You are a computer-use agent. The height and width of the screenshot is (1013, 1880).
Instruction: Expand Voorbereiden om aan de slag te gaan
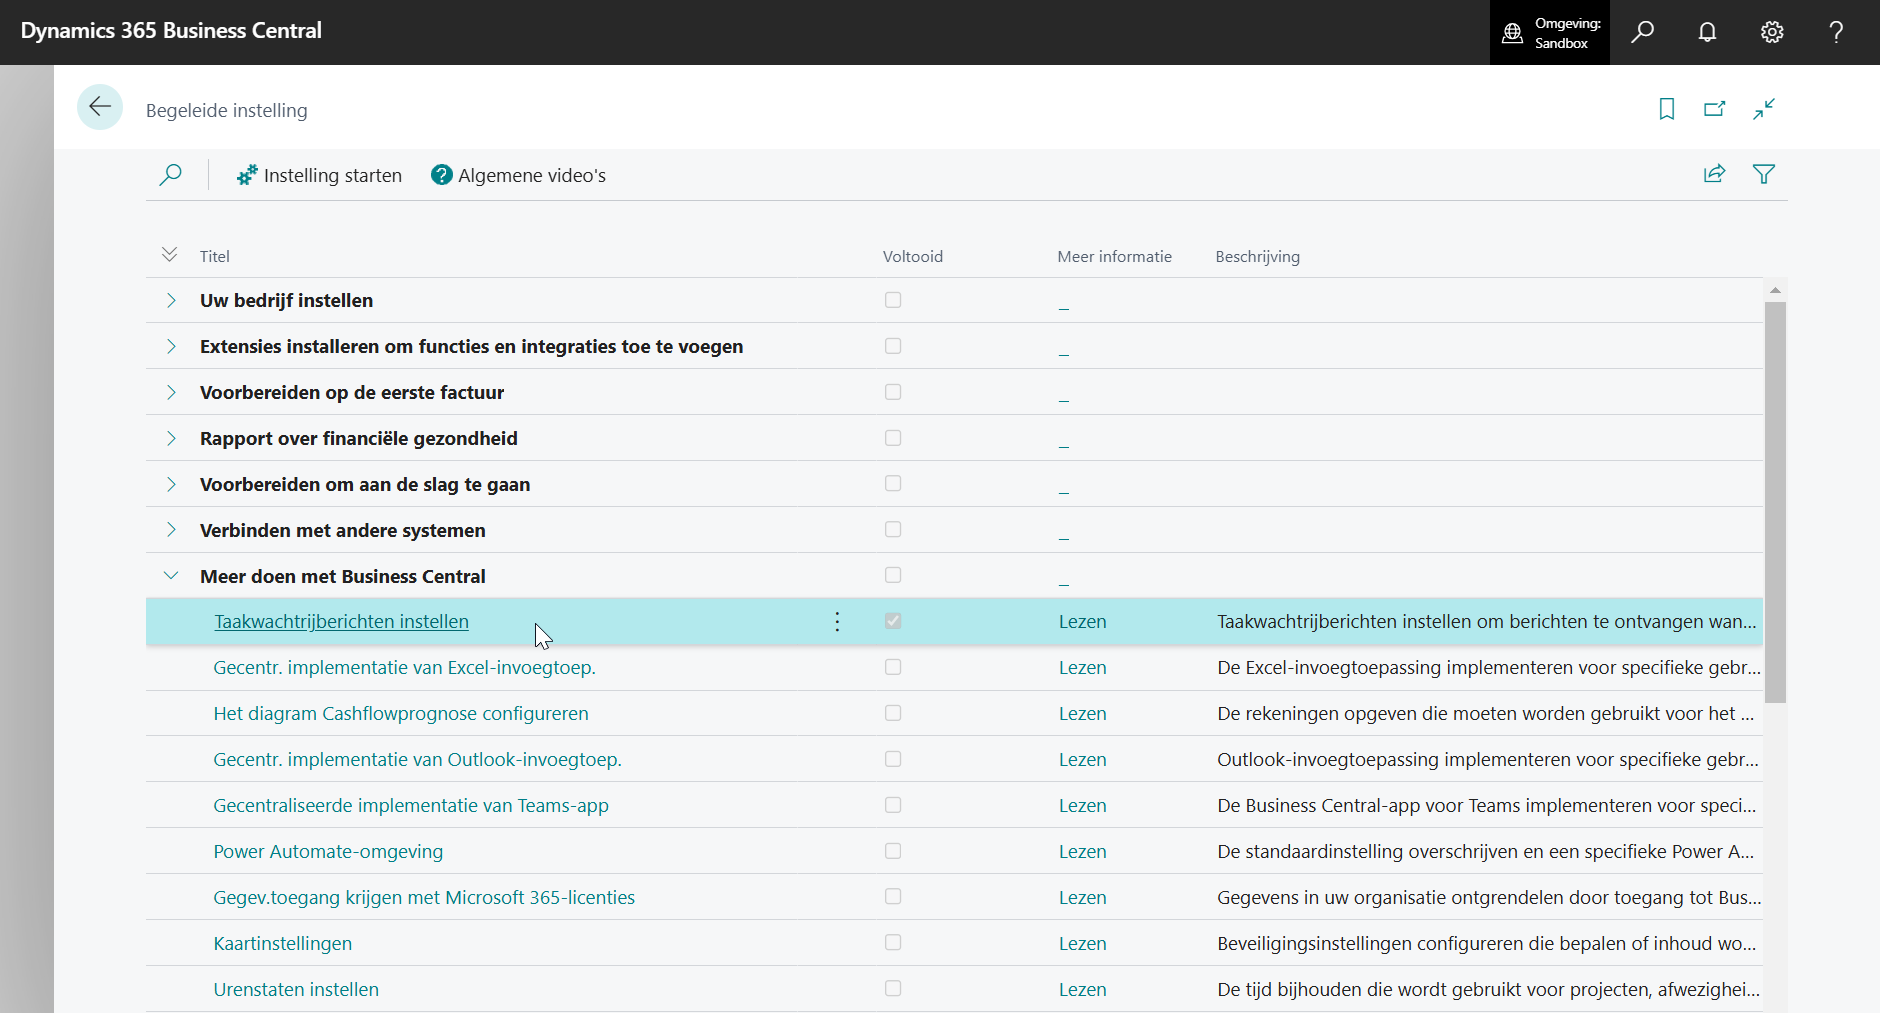(x=171, y=484)
